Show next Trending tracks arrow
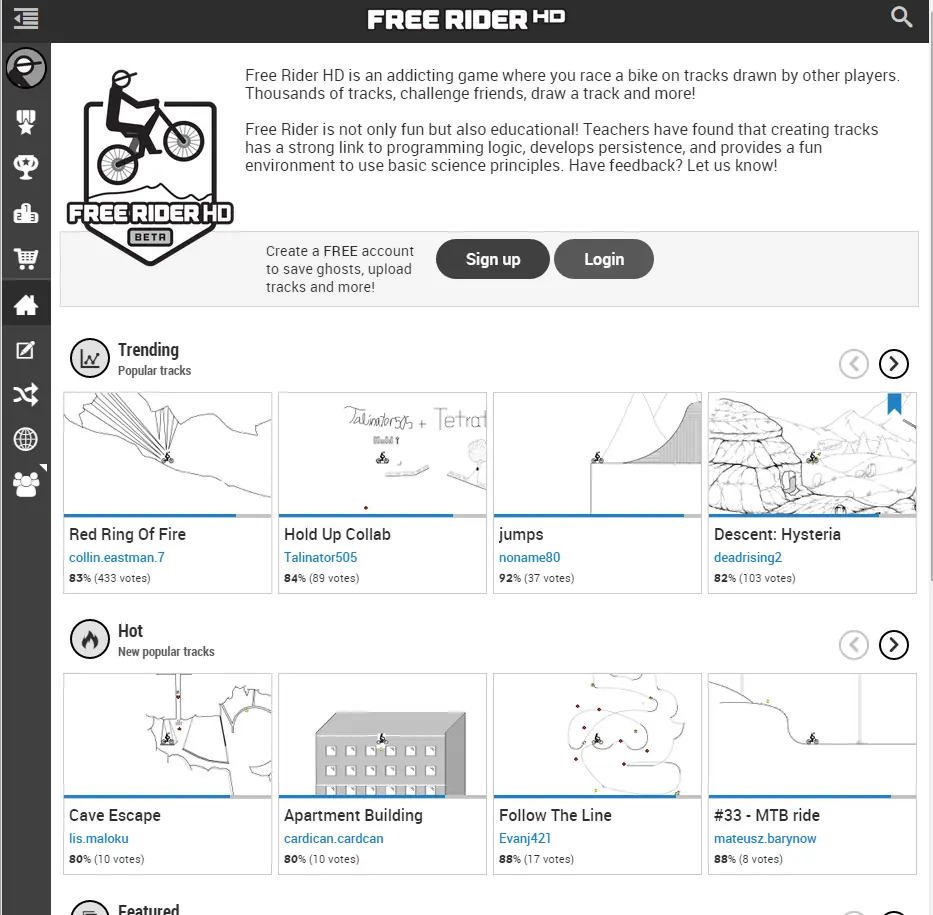Viewport: 933px width, 915px height. tap(893, 364)
